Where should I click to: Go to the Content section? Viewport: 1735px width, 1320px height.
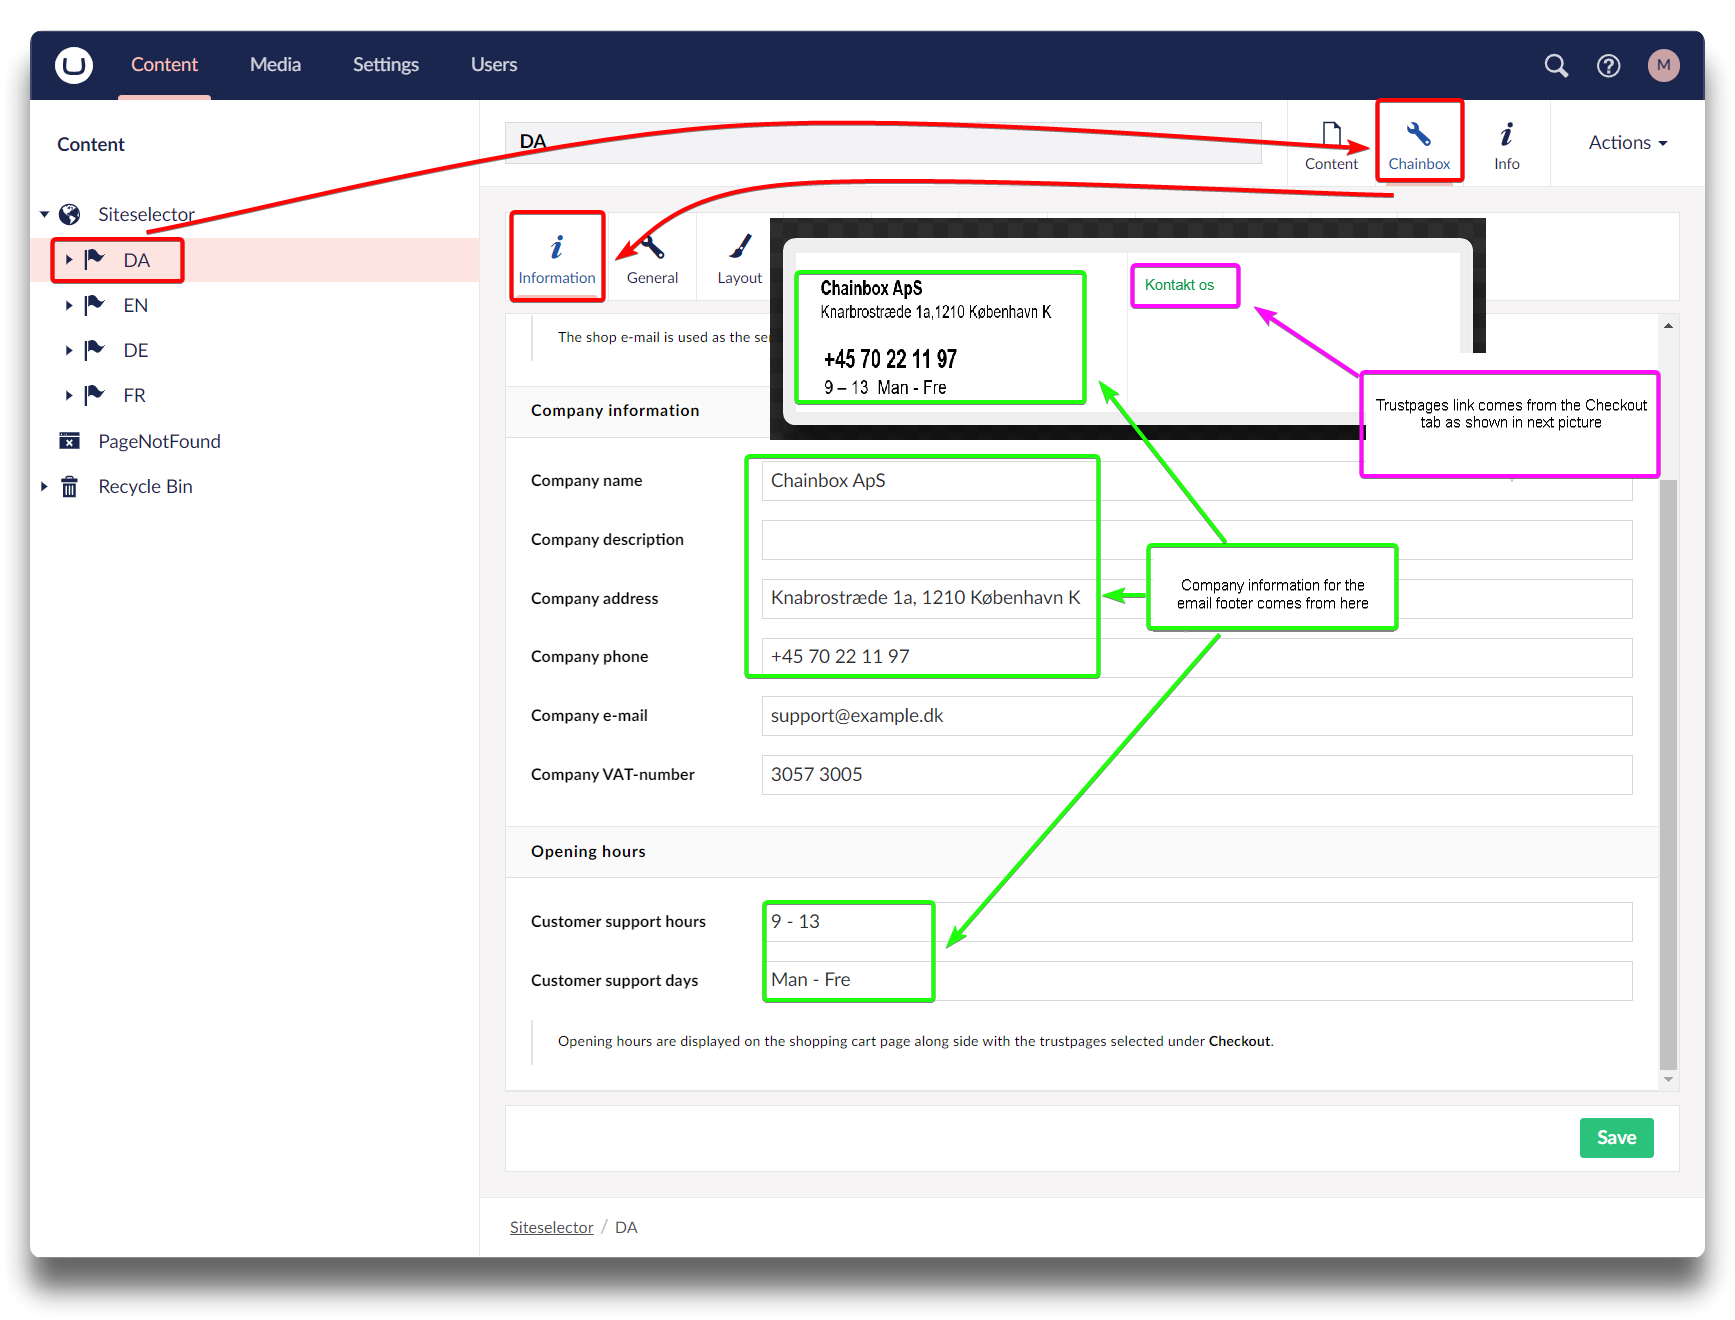[x=164, y=65]
